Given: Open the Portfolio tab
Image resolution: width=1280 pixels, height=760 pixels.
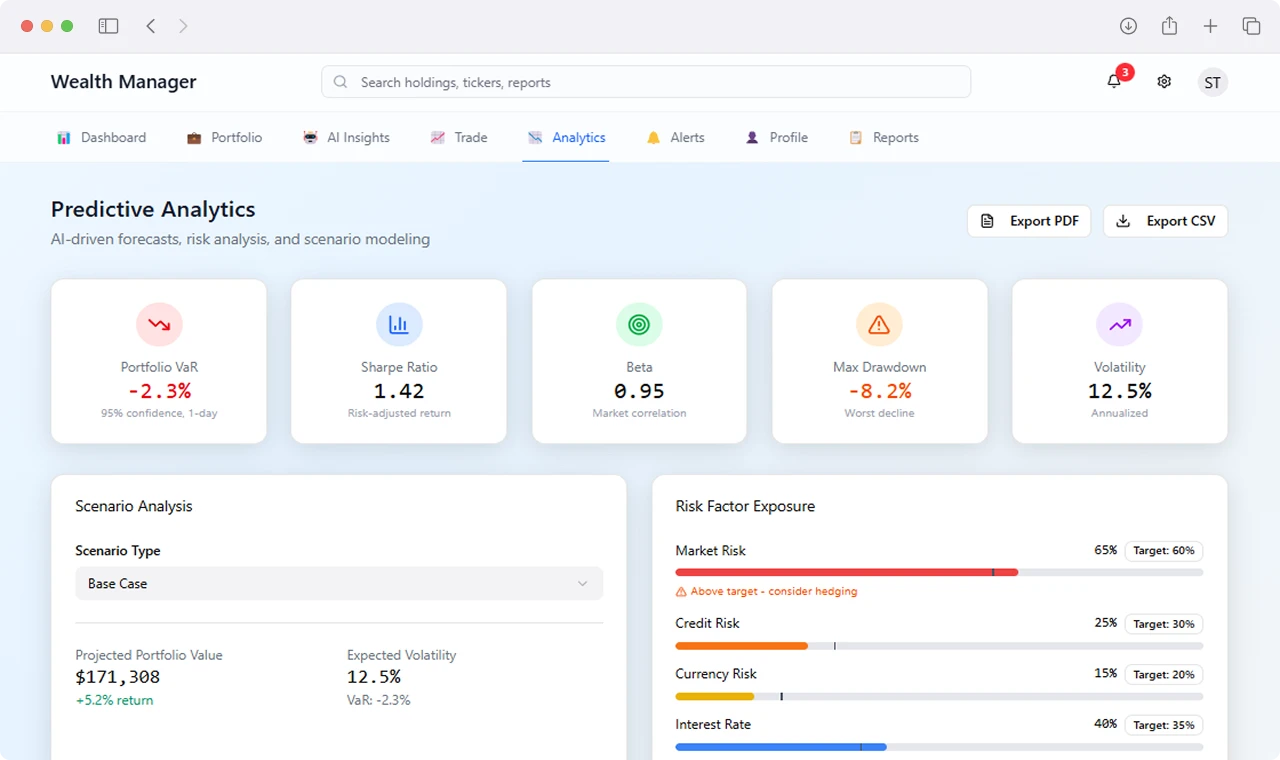Looking at the screenshot, I should click(x=225, y=137).
